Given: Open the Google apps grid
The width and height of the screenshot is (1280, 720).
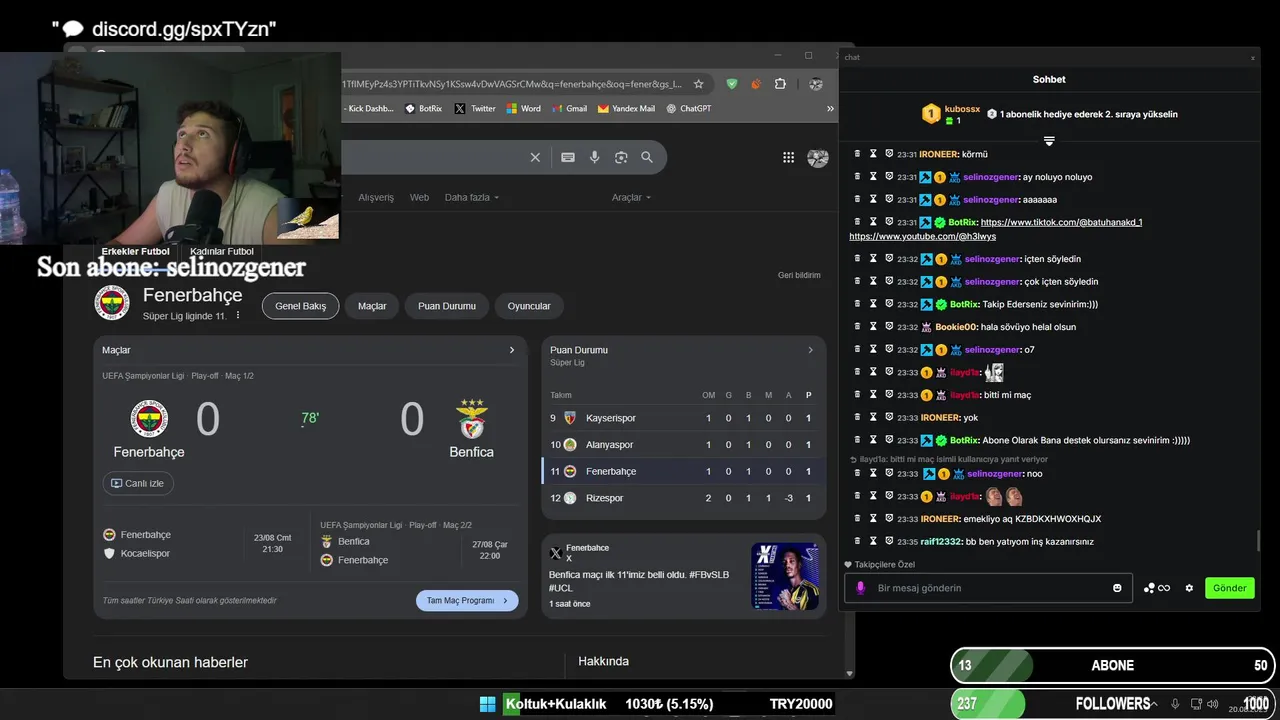Looking at the screenshot, I should click(x=788, y=157).
